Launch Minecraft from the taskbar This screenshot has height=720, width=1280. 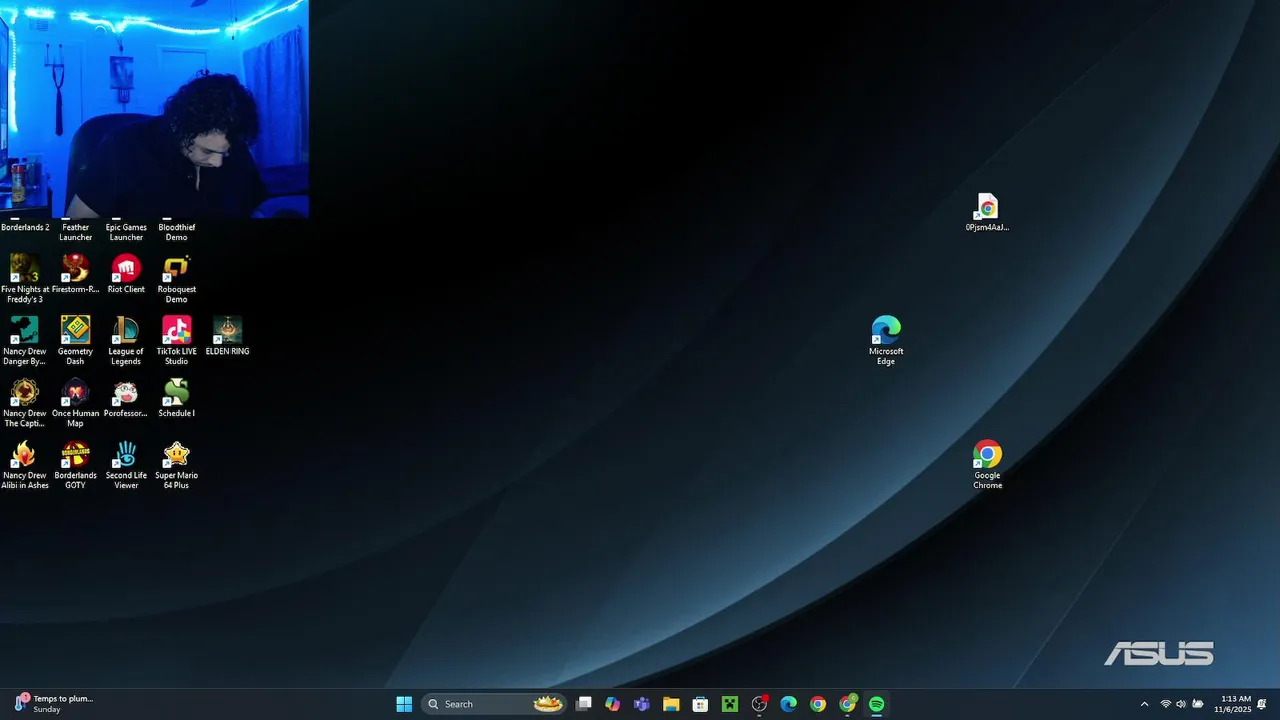tap(730, 704)
